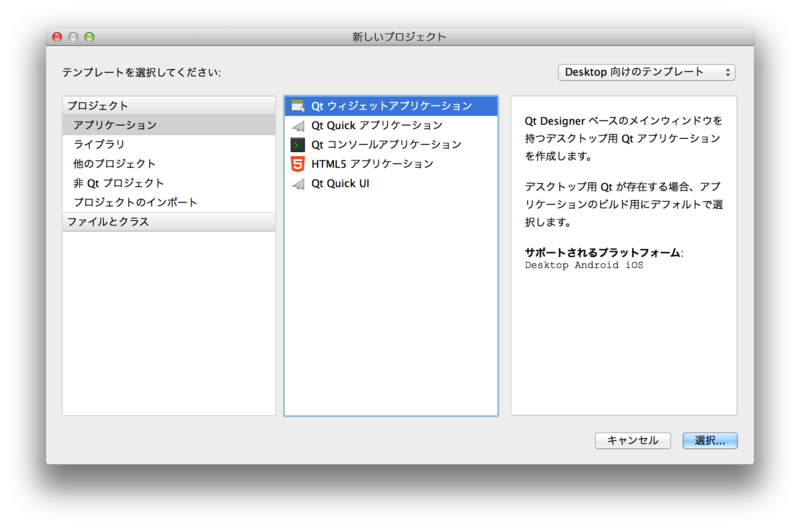
Task: Choose Qt Quick UI template text
Action: pyautogui.click(x=340, y=184)
